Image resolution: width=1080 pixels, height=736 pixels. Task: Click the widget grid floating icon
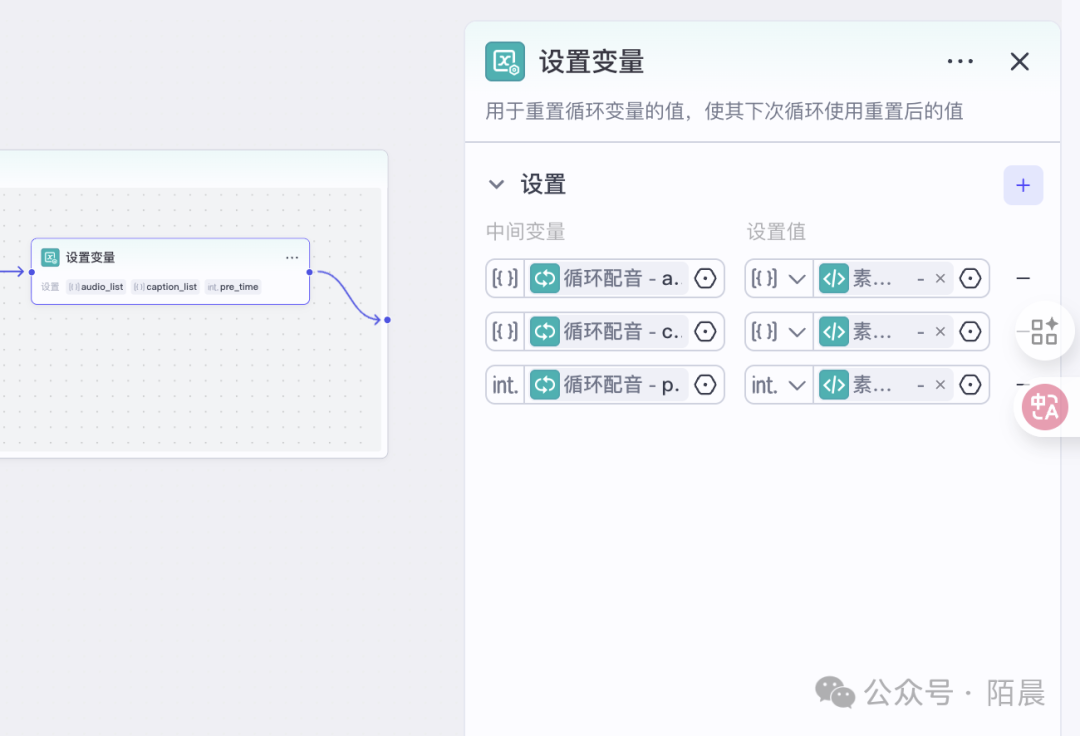coord(1045,331)
